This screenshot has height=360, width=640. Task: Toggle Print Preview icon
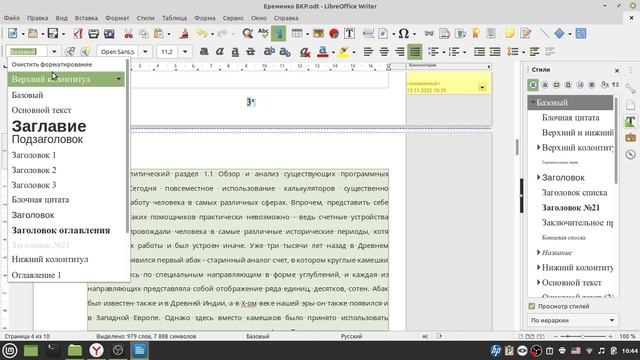pyautogui.click(x=109, y=33)
